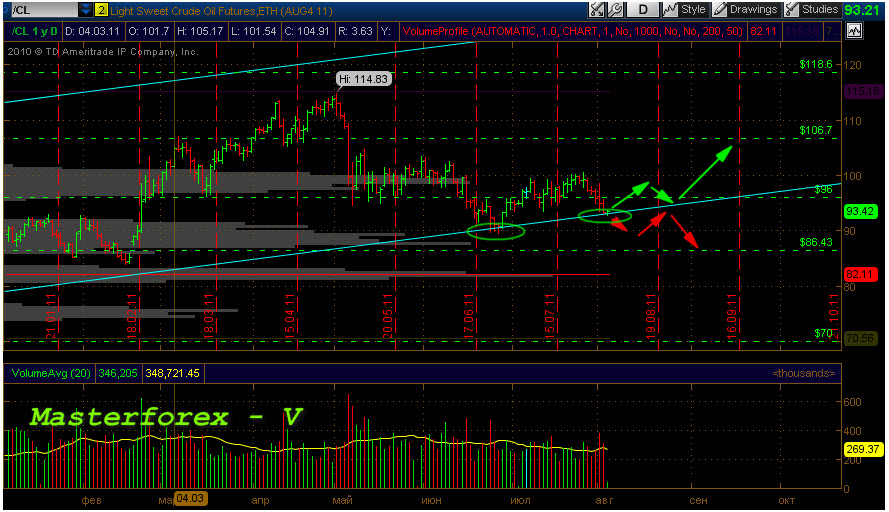Click the $70 level label
This screenshot has height=512, width=889.
[x=823, y=333]
